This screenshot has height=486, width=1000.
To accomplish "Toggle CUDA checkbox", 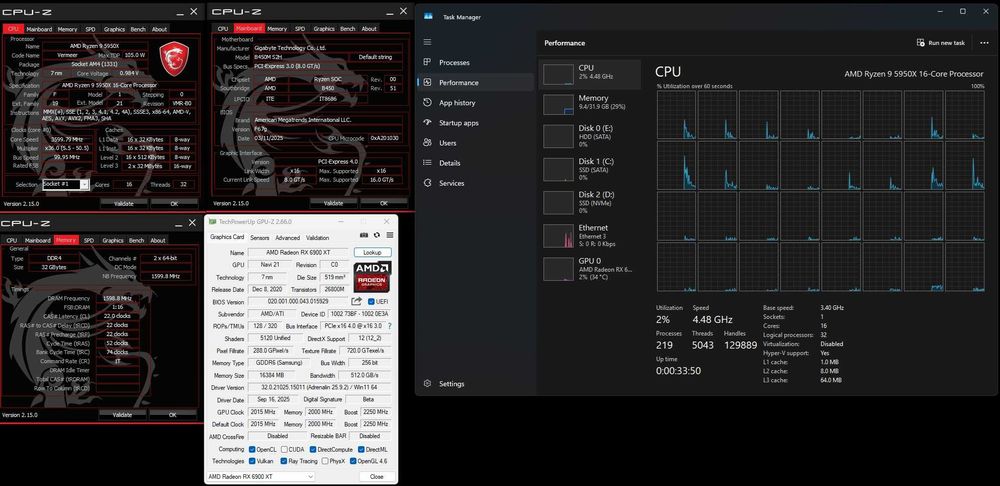I will (x=284, y=449).
